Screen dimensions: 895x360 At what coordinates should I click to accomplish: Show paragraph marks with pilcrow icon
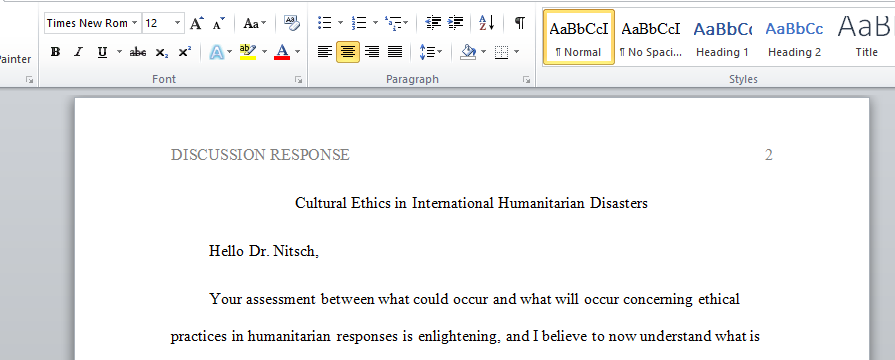[x=519, y=23]
